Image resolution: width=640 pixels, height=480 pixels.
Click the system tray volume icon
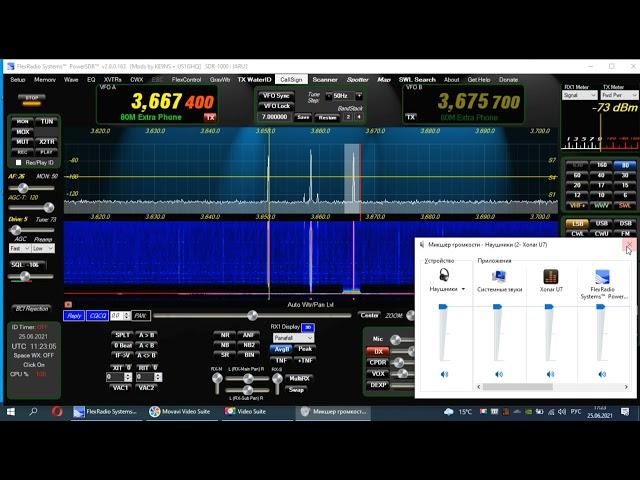pyautogui.click(x=562, y=412)
